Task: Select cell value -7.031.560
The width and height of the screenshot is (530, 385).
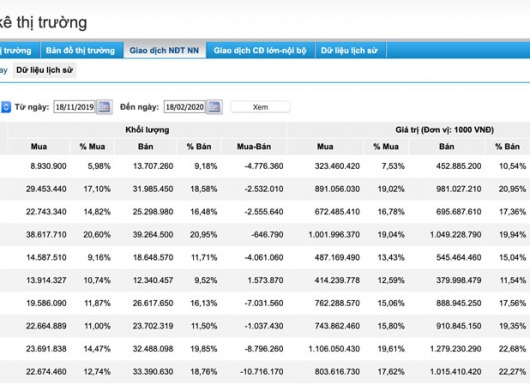Action: [x=264, y=303]
